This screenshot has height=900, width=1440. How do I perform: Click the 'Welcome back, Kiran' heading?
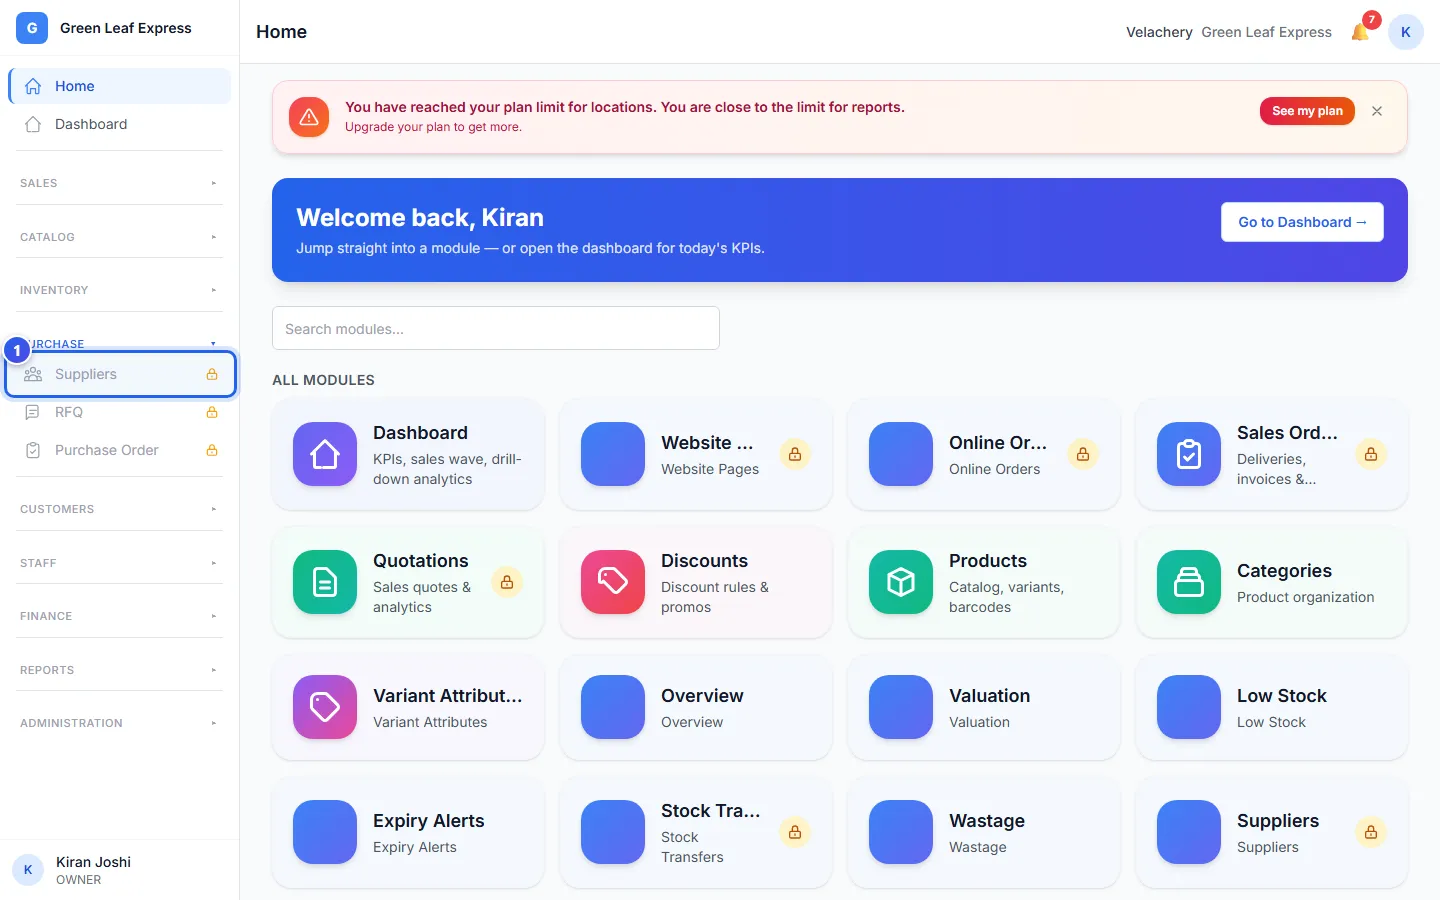(420, 217)
